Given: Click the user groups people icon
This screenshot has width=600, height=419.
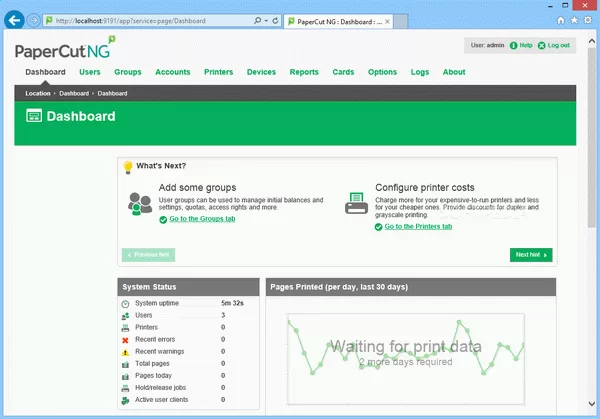Looking at the screenshot, I should pyautogui.click(x=140, y=204).
